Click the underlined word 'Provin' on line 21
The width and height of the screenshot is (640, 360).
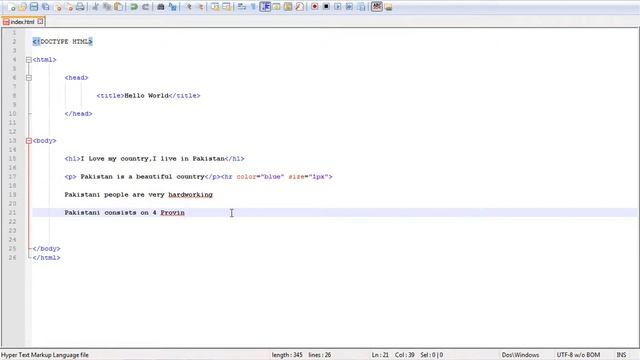pyautogui.click(x=172, y=213)
